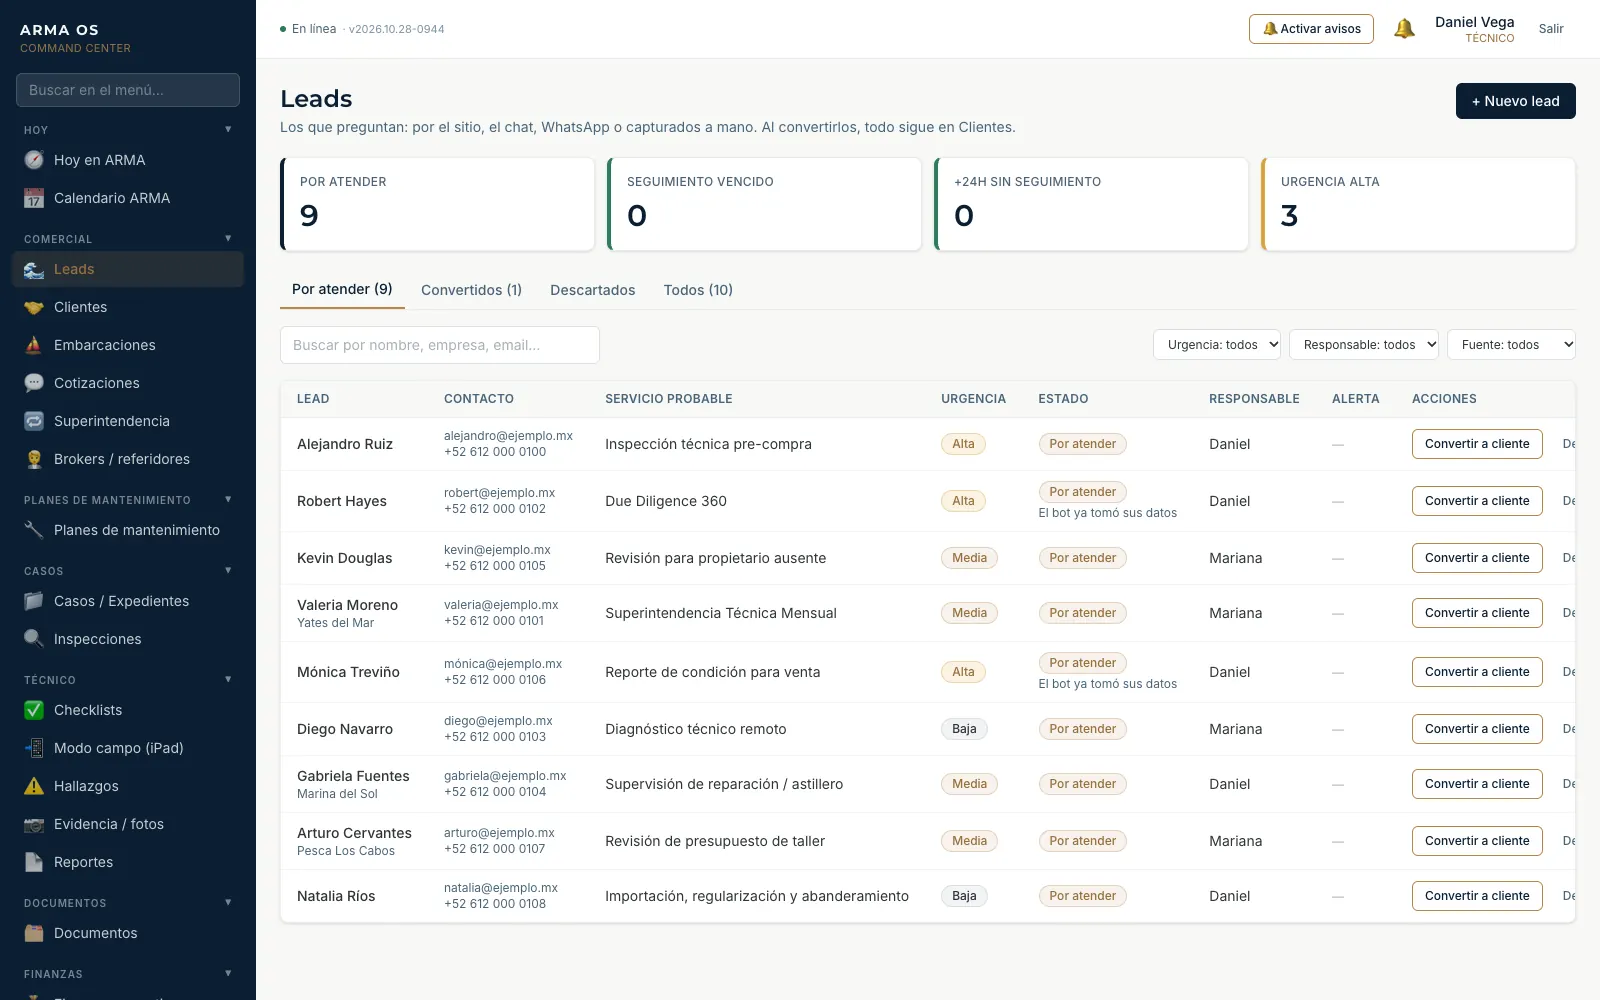Screen dimensions: 1600x1000
Task: Click the POR ATENDER summary card
Action: [x=437, y=204]
